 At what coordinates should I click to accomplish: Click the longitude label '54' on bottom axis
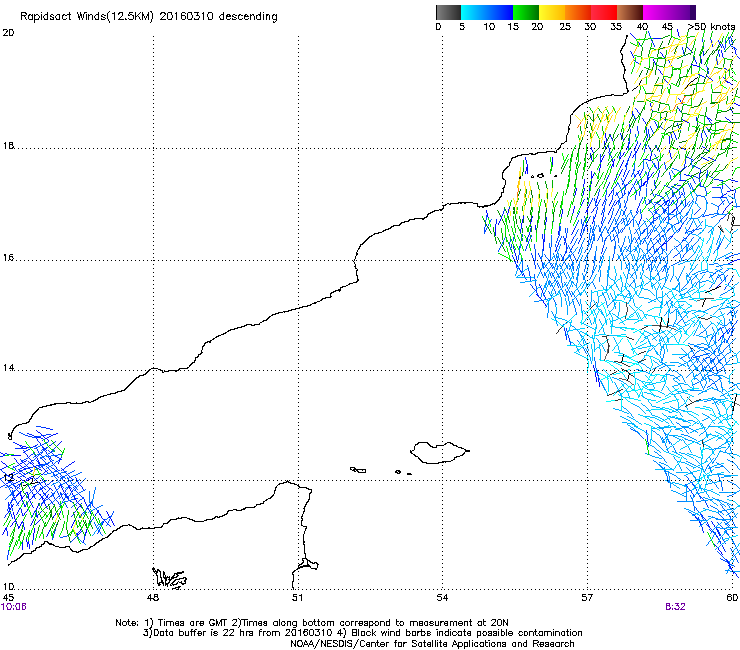pos(442,598)
